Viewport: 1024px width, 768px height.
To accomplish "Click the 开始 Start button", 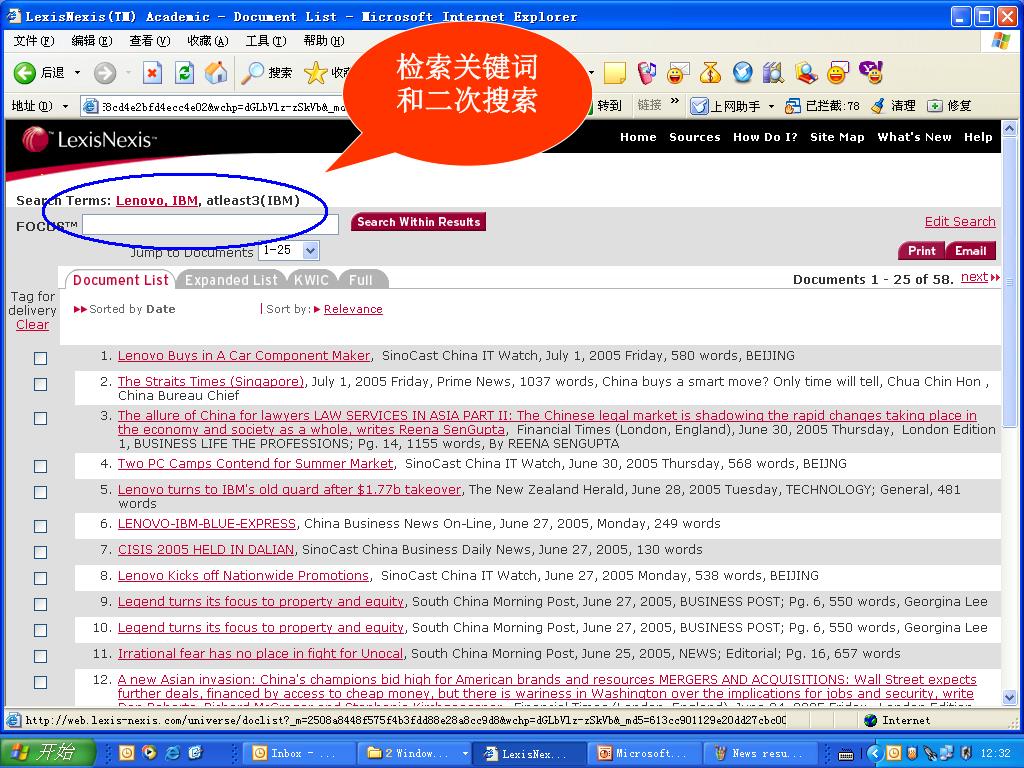I will [x=47, y=752].
